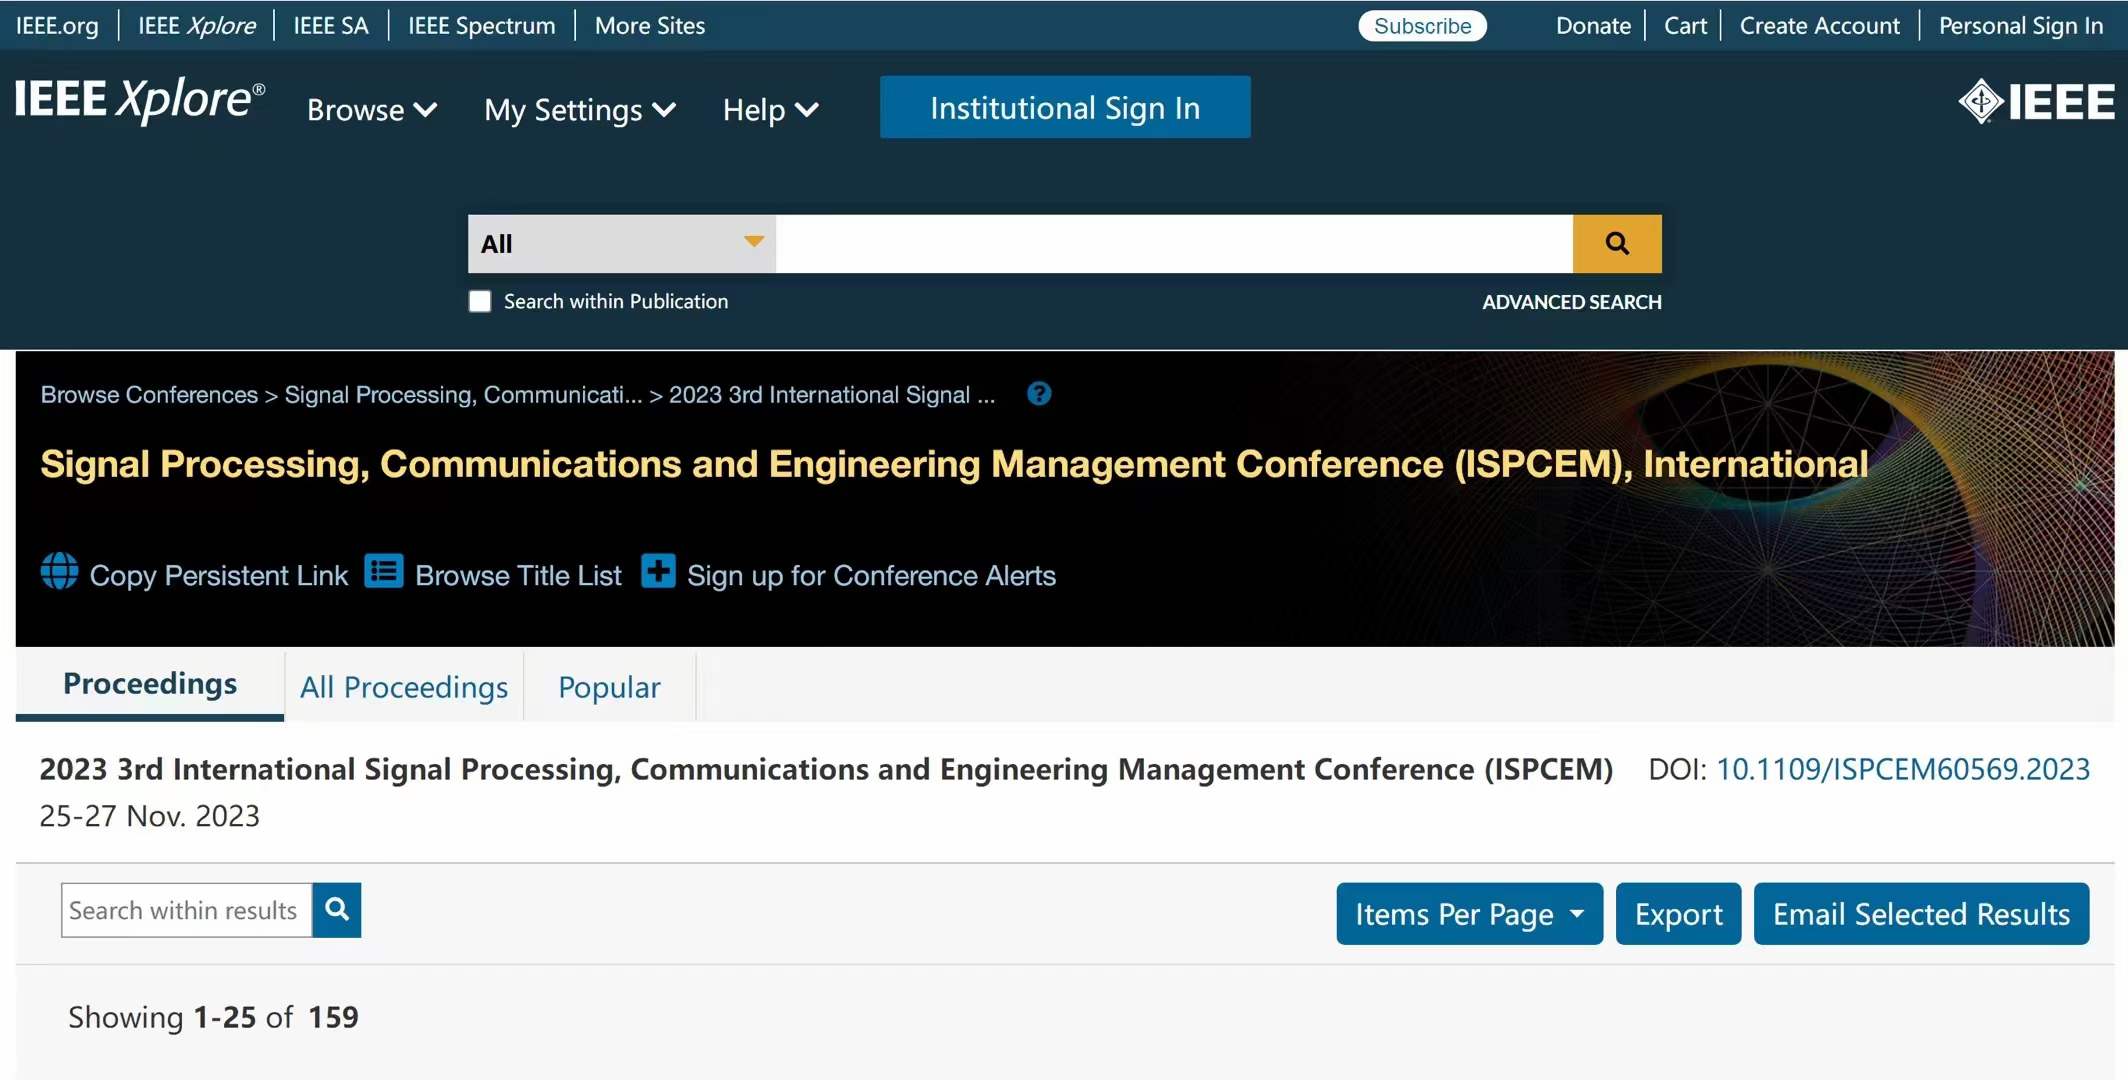Click the date text 25-27 Nov. 2023
This screenshot has width=2128, height=1080.
[150, 816]
